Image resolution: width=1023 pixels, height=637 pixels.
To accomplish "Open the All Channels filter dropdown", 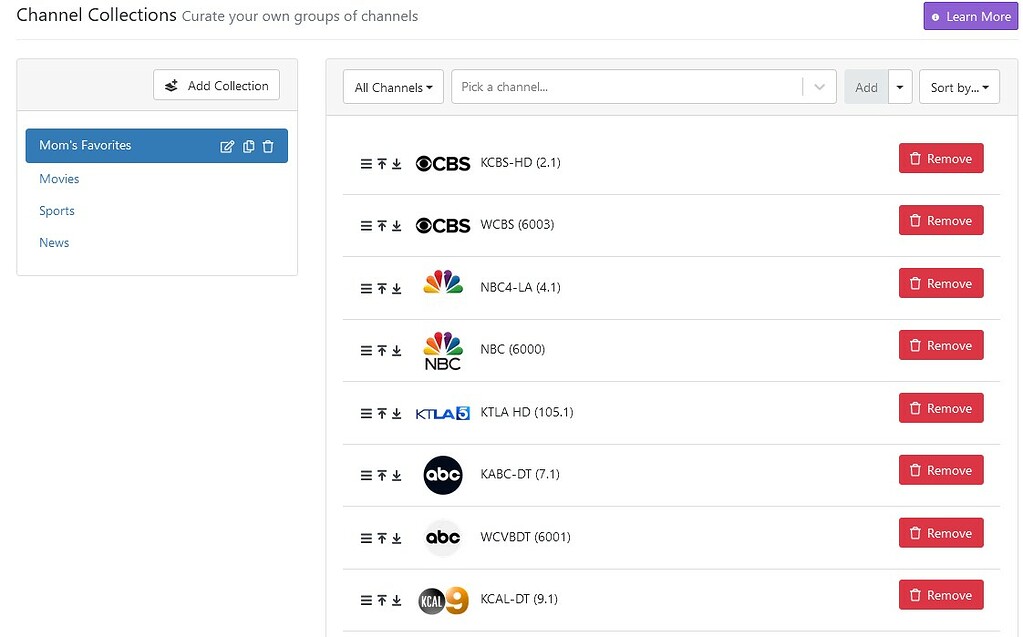I will pos(393,87).
